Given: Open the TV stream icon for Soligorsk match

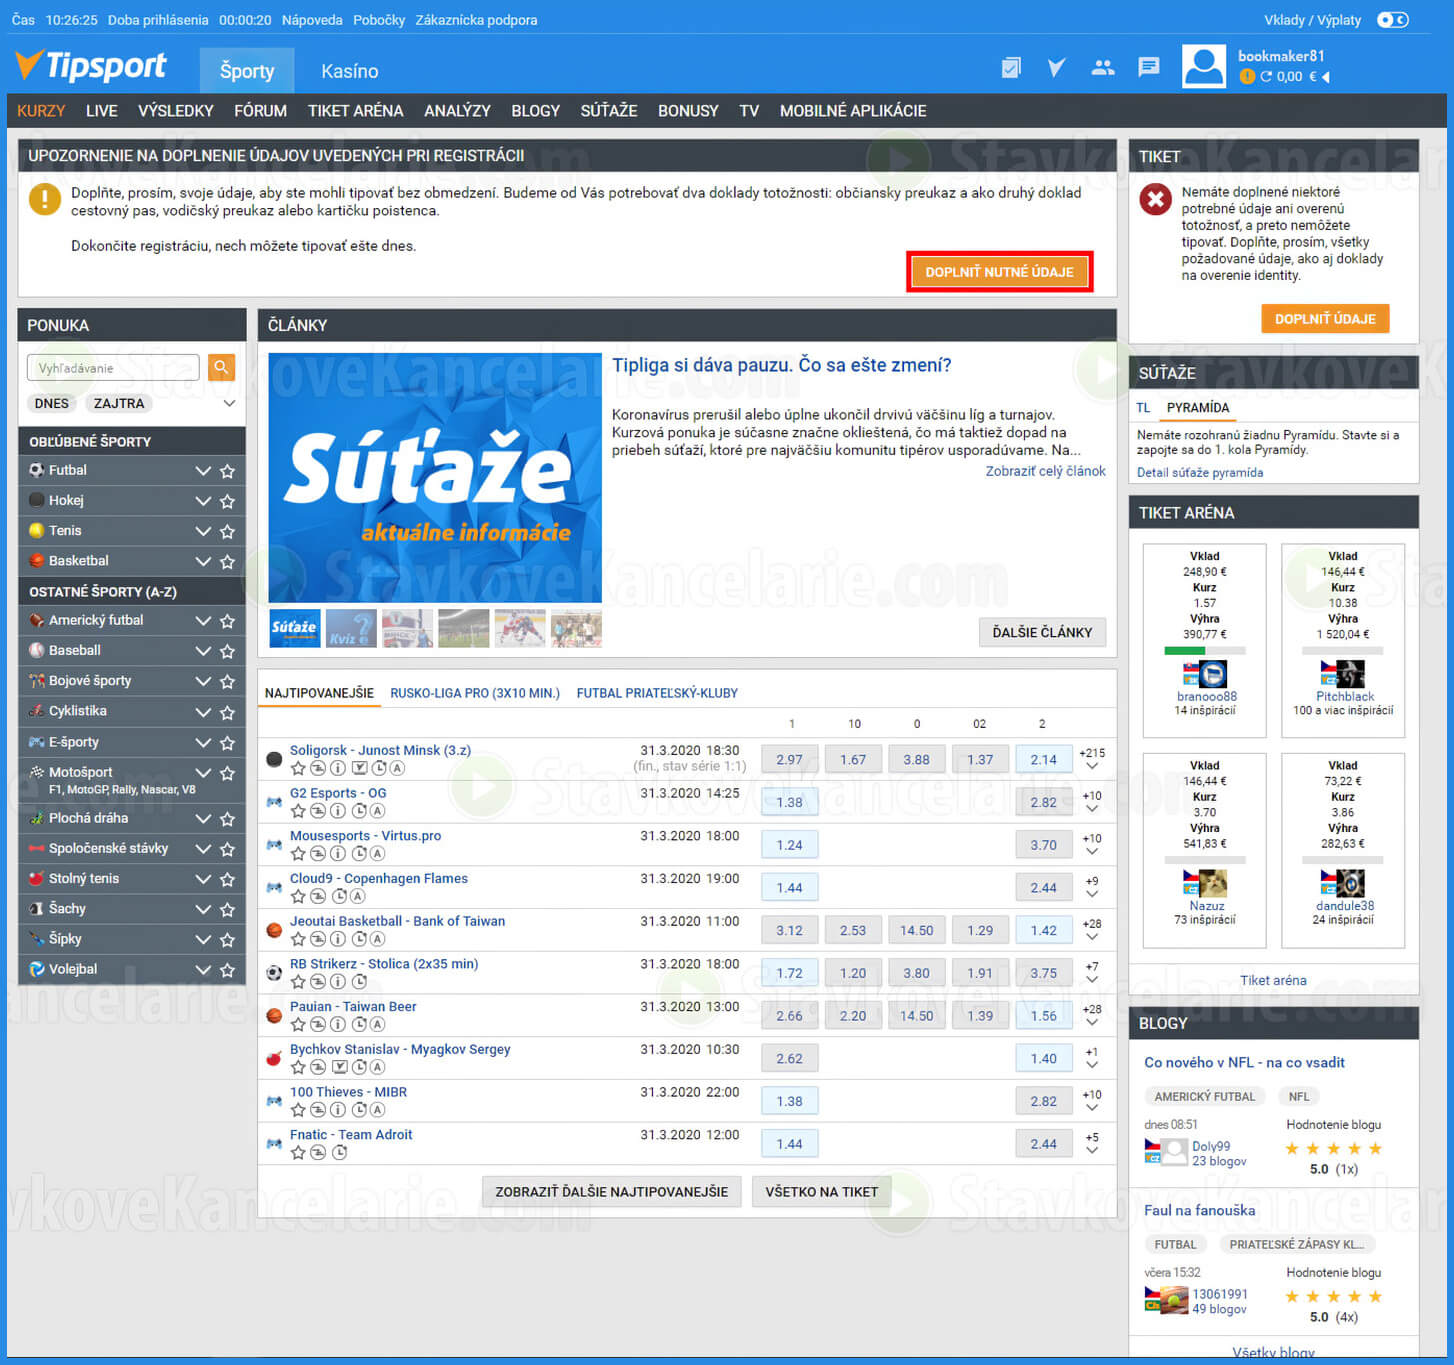Looking at the screenshot, I should [x=358, y=768].
